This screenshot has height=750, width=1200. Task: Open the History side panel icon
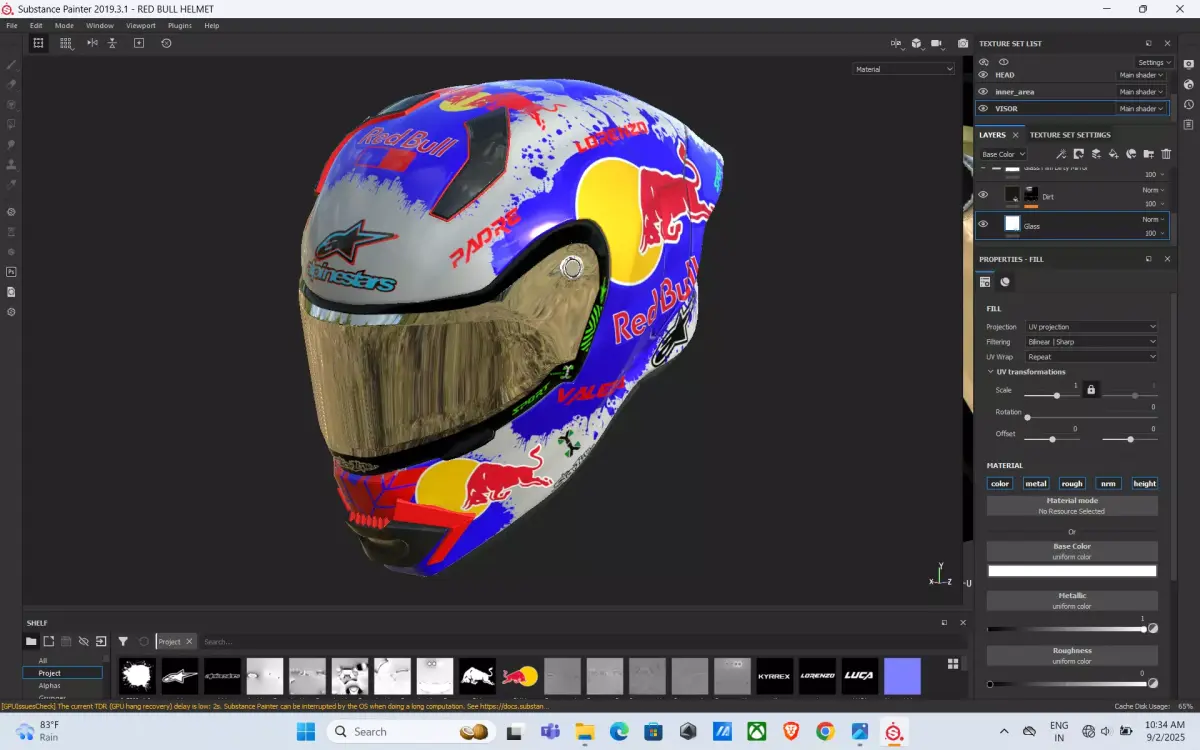1188,104
